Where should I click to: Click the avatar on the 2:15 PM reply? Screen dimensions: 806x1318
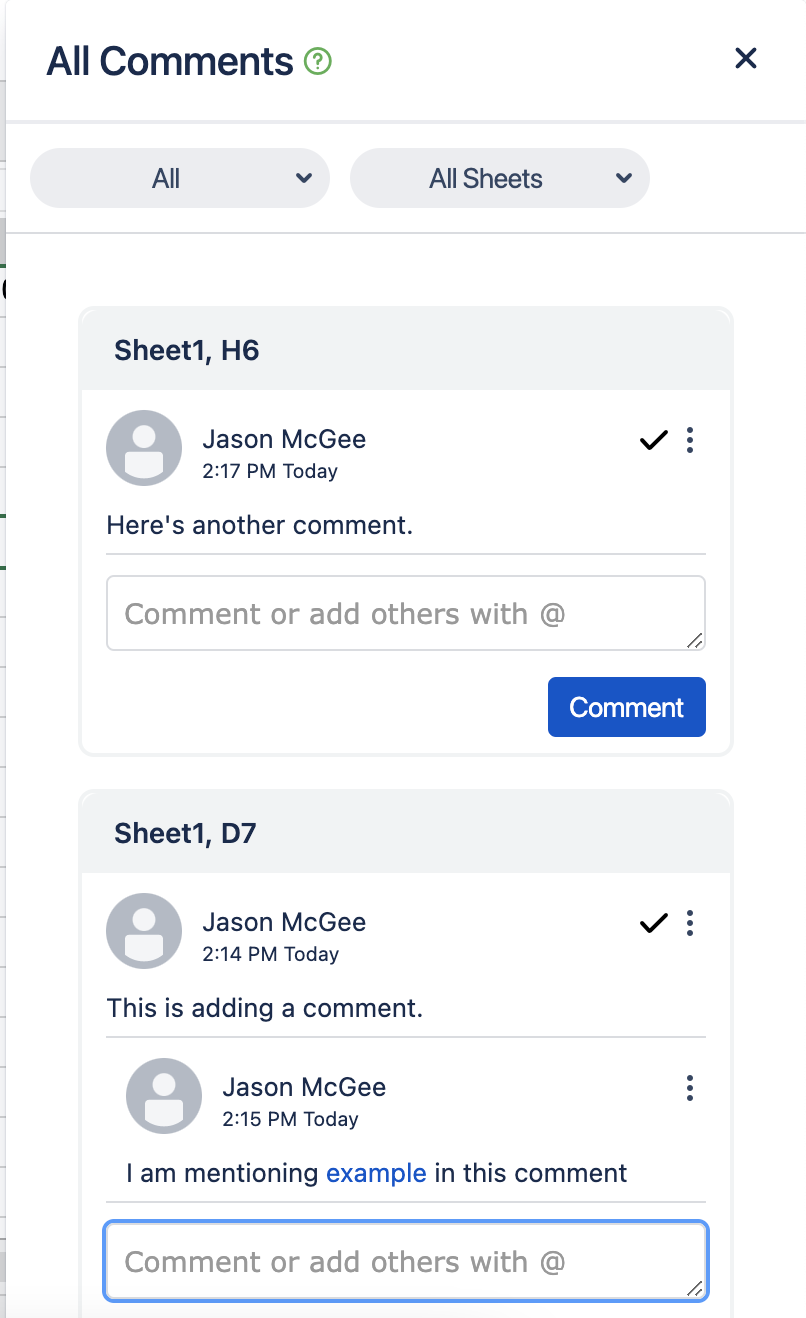tap(164, 1096)
